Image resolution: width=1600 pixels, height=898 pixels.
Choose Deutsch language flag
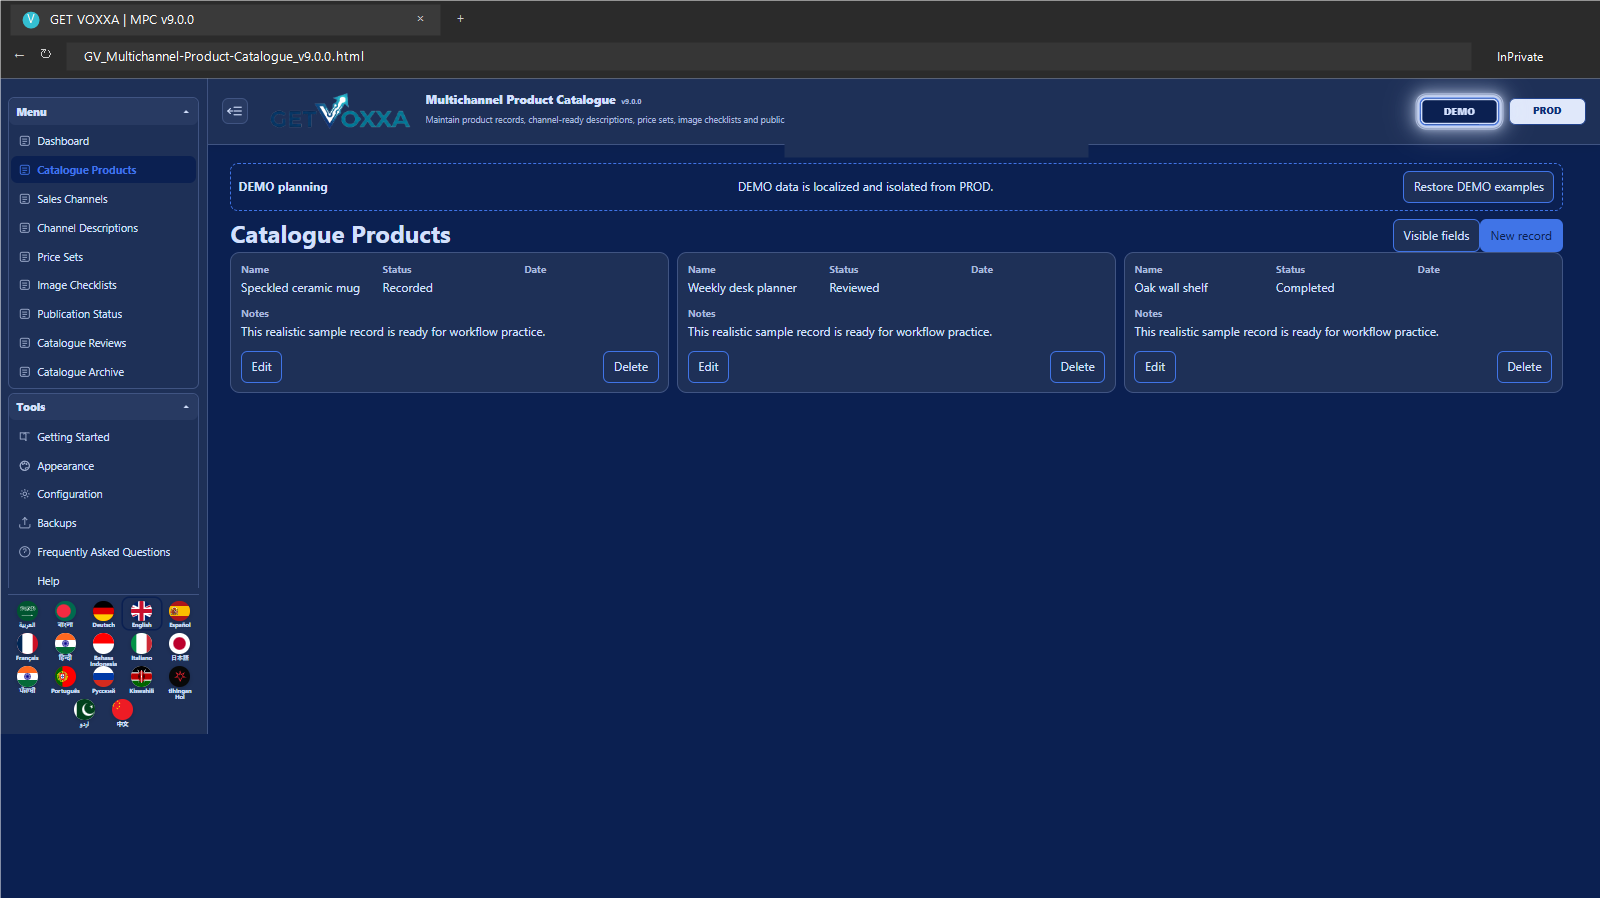103,615
